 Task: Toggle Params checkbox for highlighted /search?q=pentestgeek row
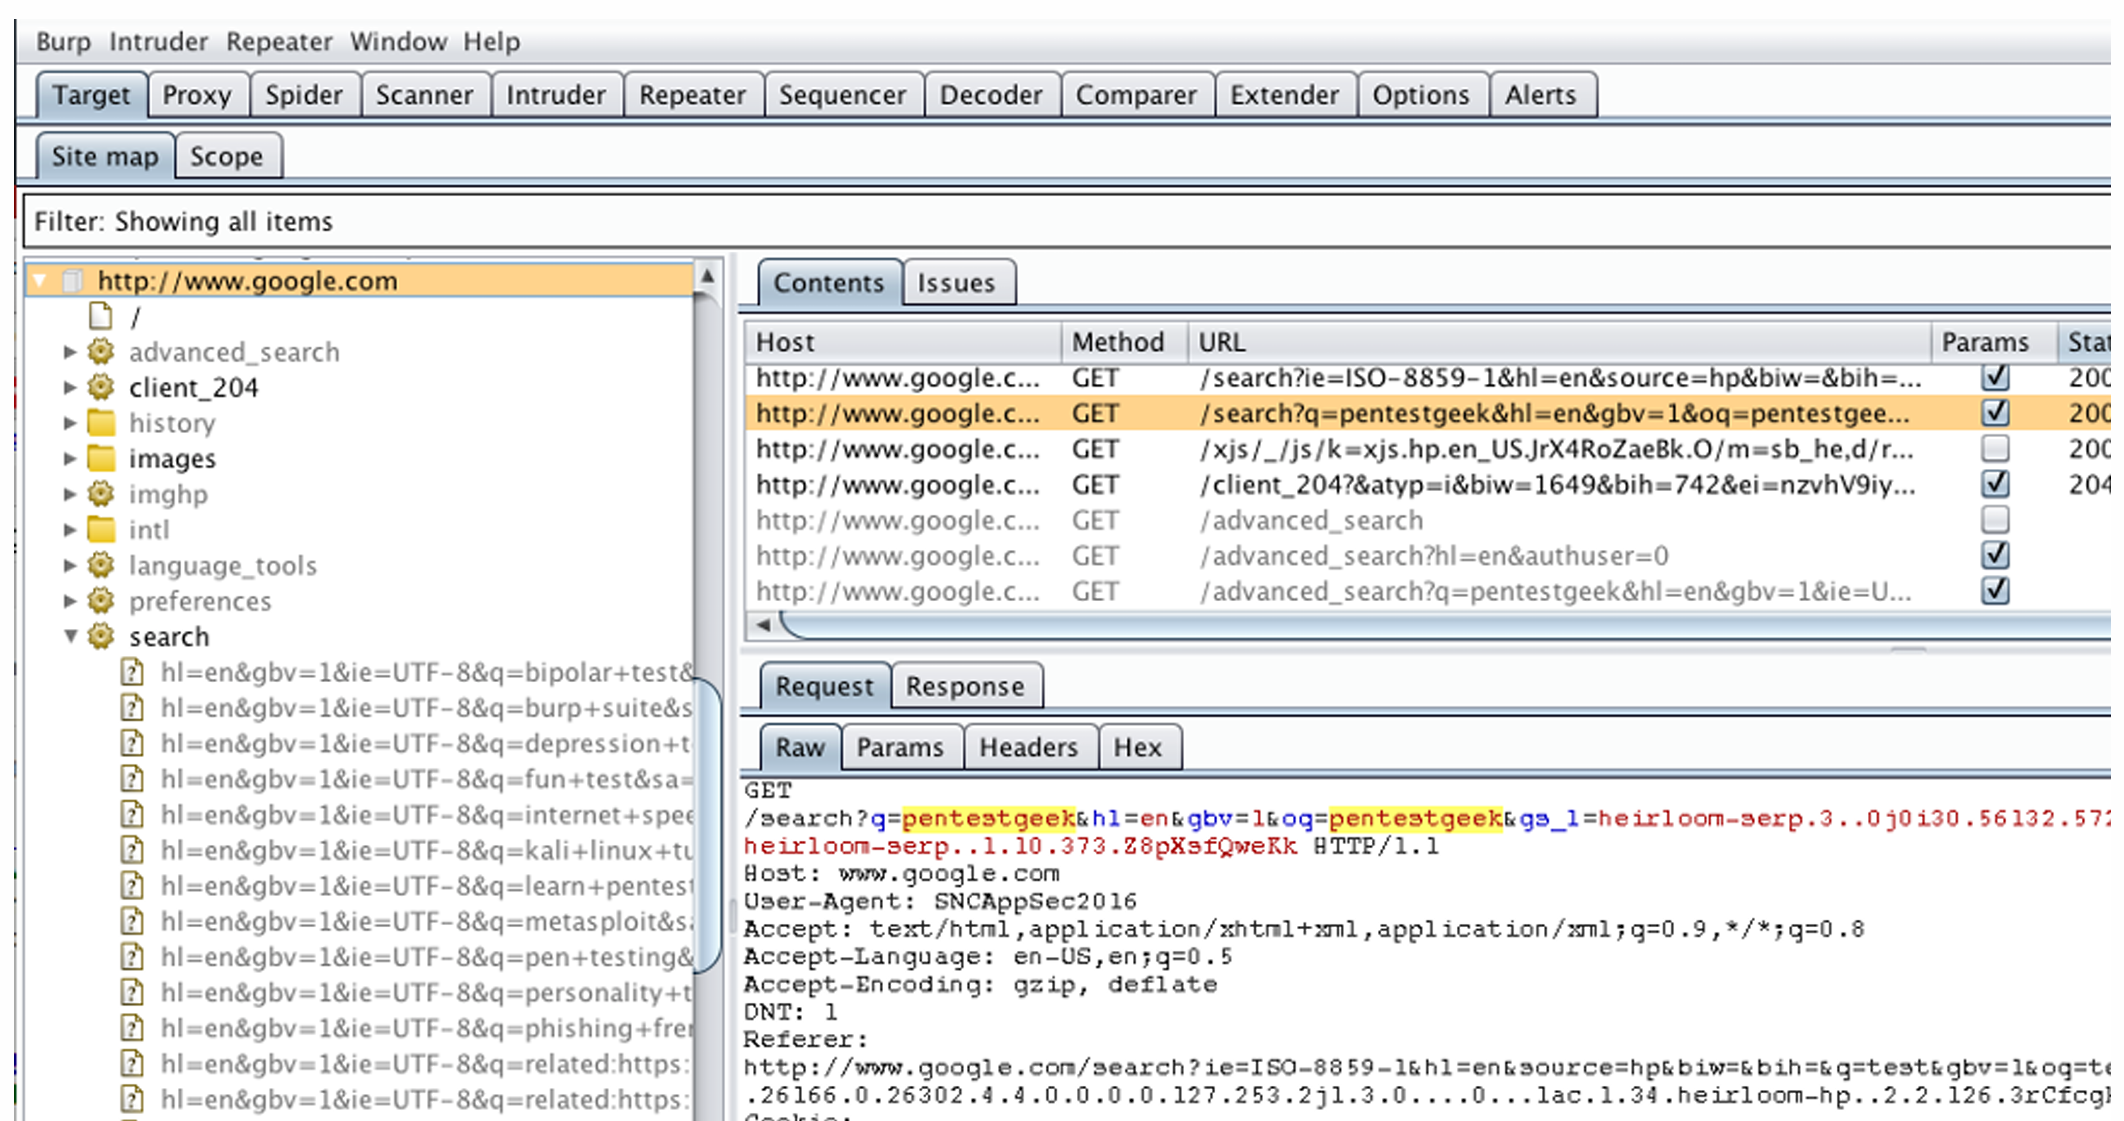(1995, 413)
